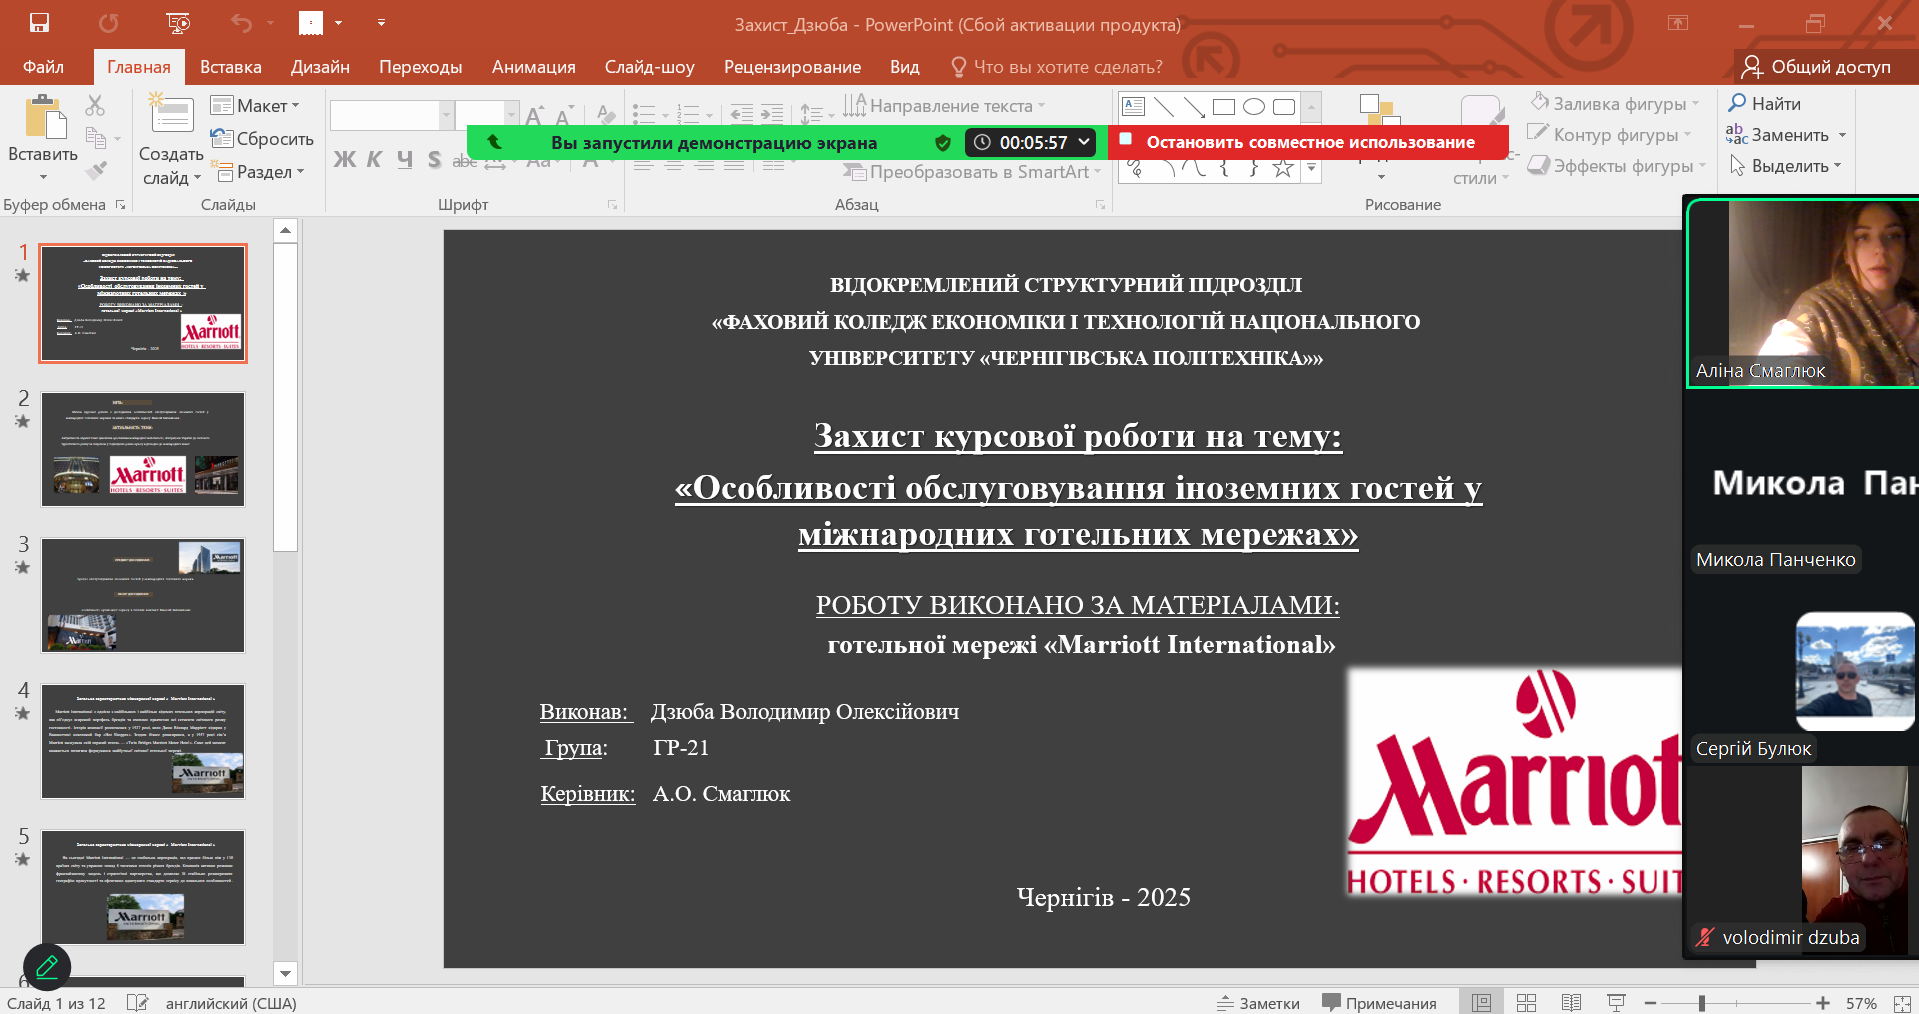Click the green annotation pencil button
1919x1014 pixels.
pyautogui.click(x=47, y=967)
